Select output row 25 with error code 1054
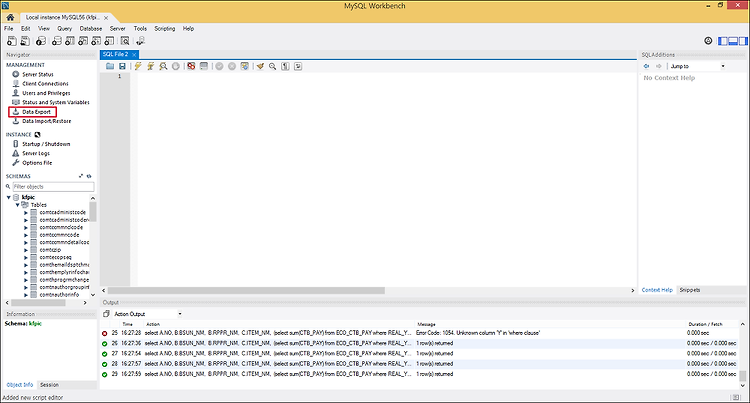 (419, 333)
